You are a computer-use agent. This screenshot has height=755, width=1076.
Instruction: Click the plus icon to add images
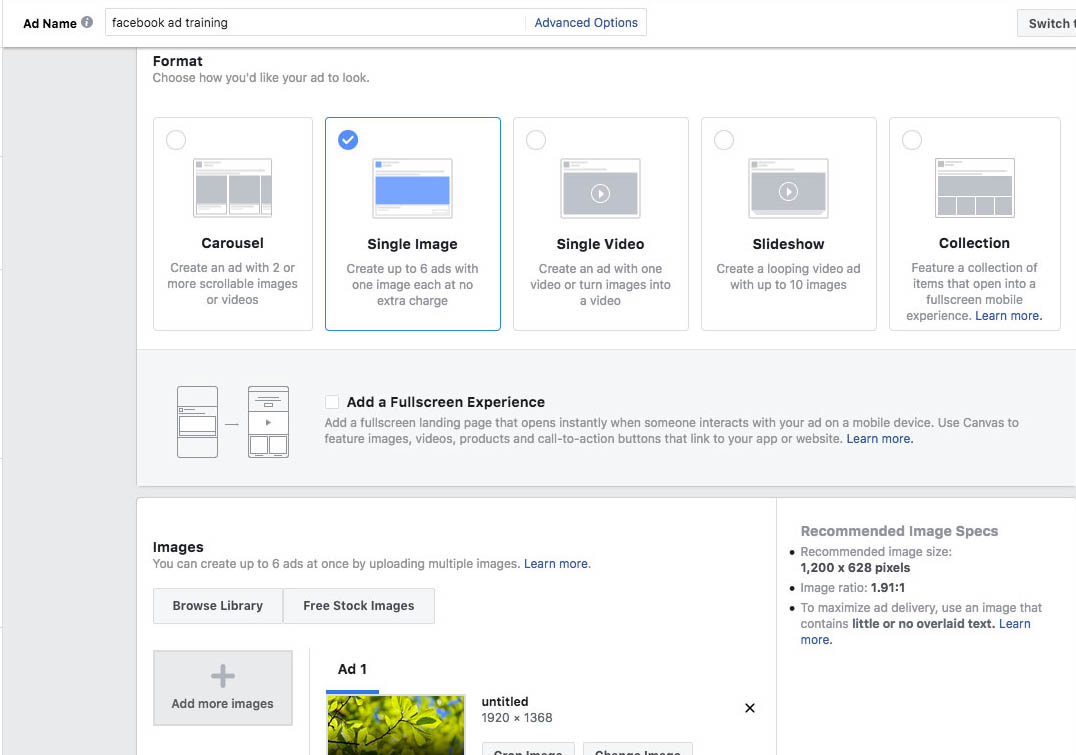[x=222, y=676]
